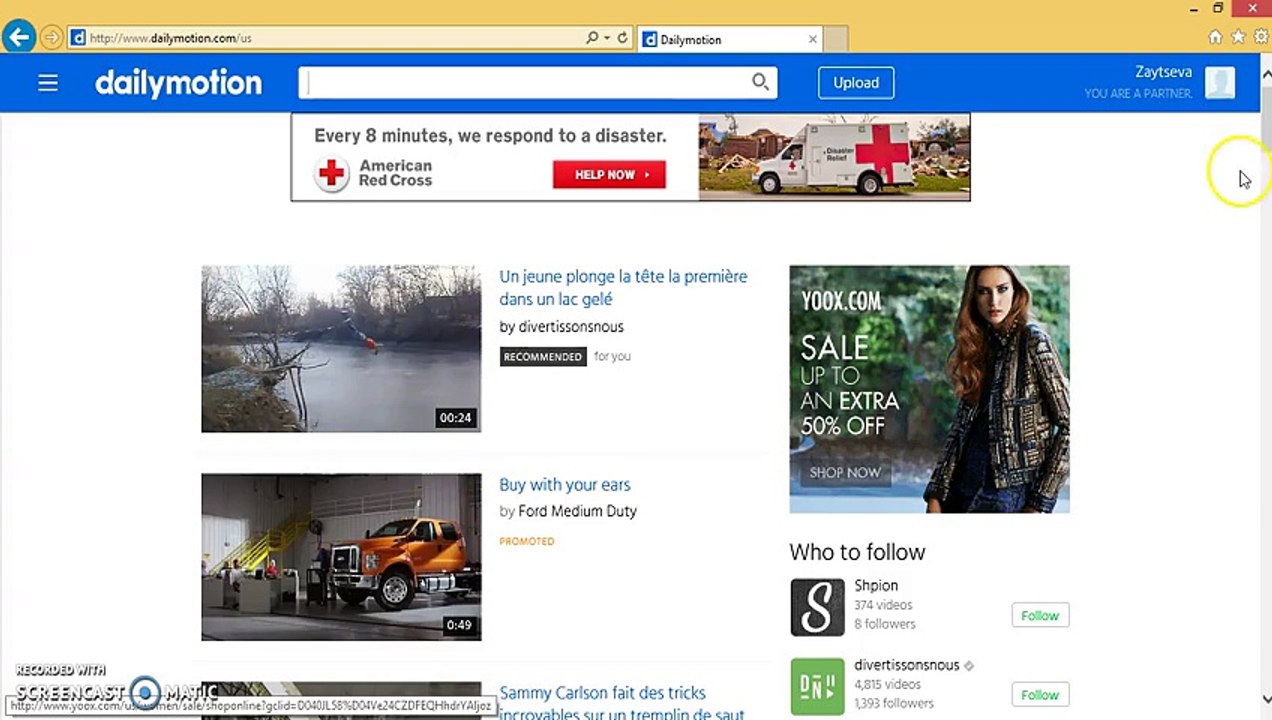This screenshot has height=720, width=1272.
Task: Click the PROMOTED label
Action: pos(527,541)
